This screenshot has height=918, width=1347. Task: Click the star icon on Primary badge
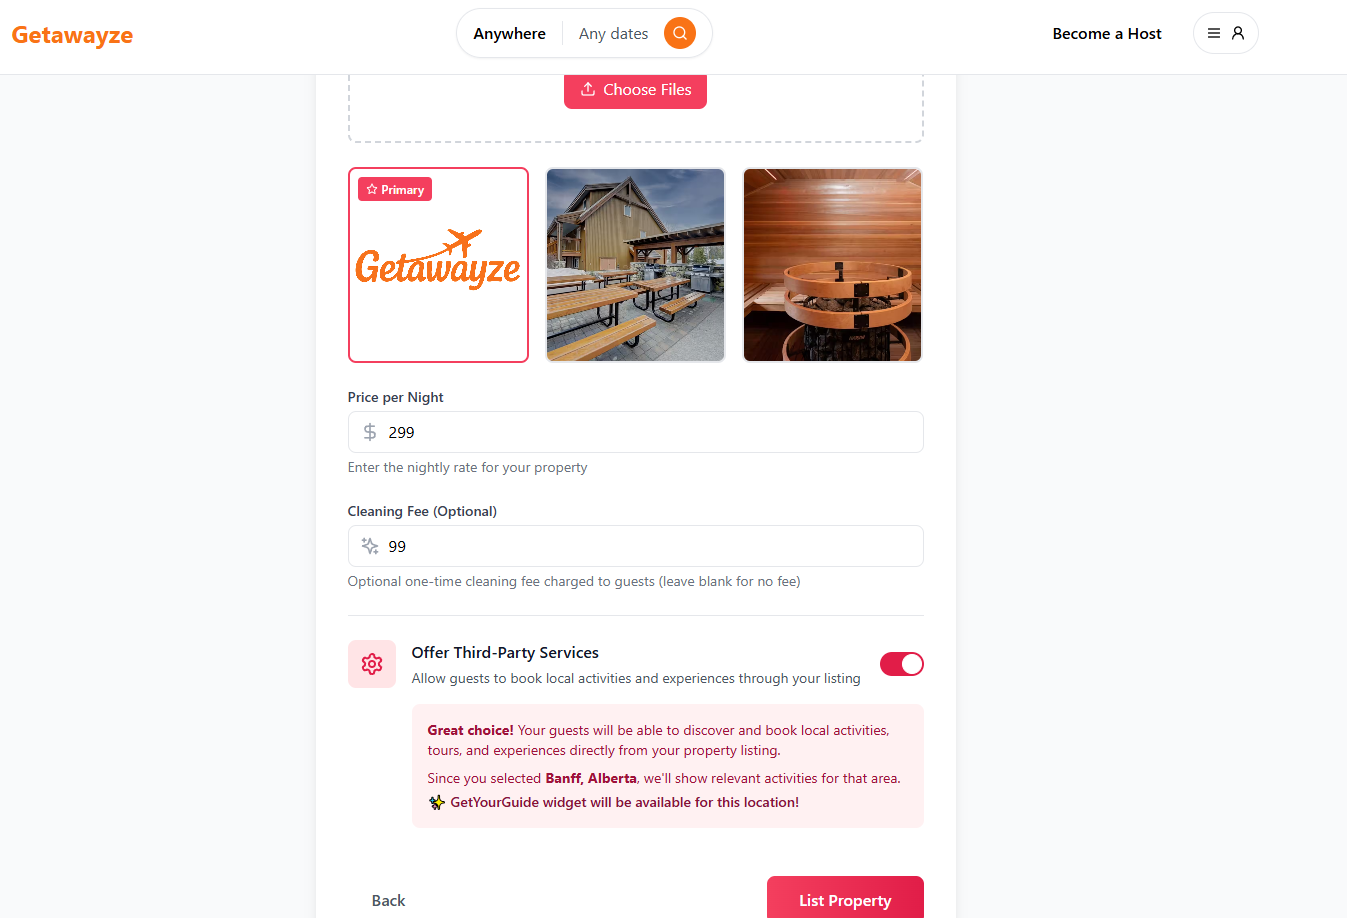[372, 189]
